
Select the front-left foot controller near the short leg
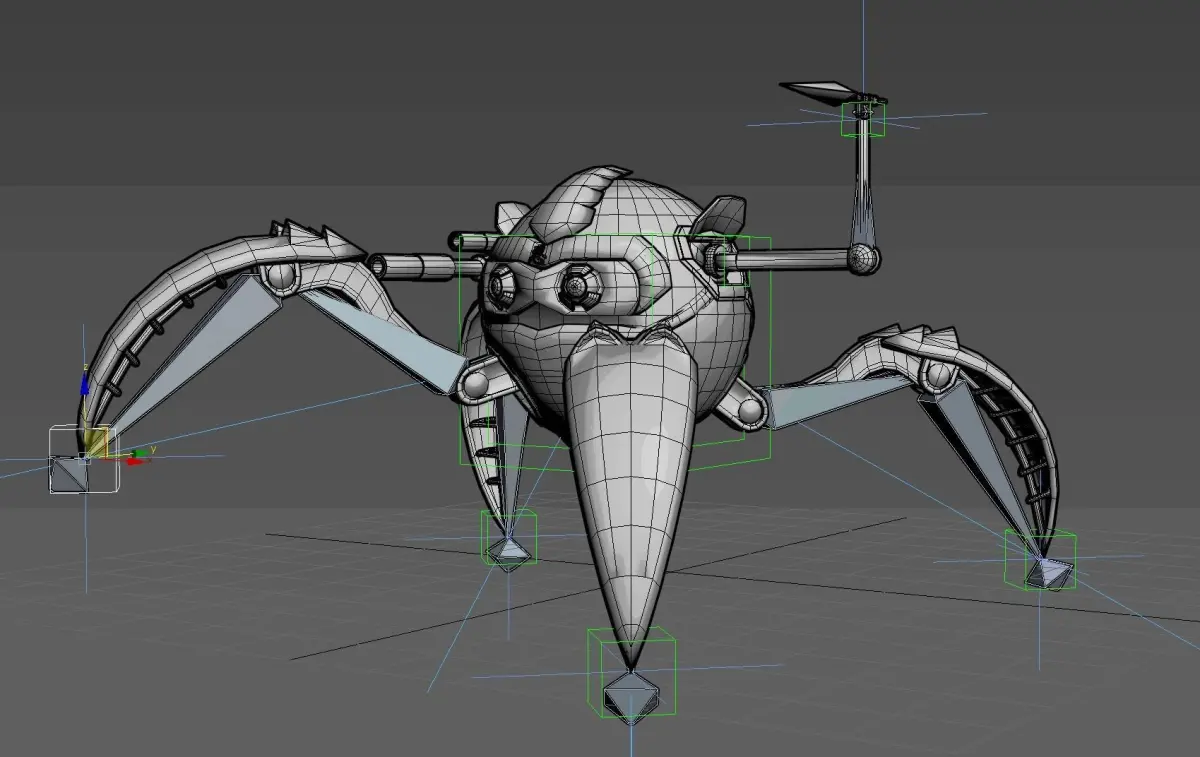point(509,540)
